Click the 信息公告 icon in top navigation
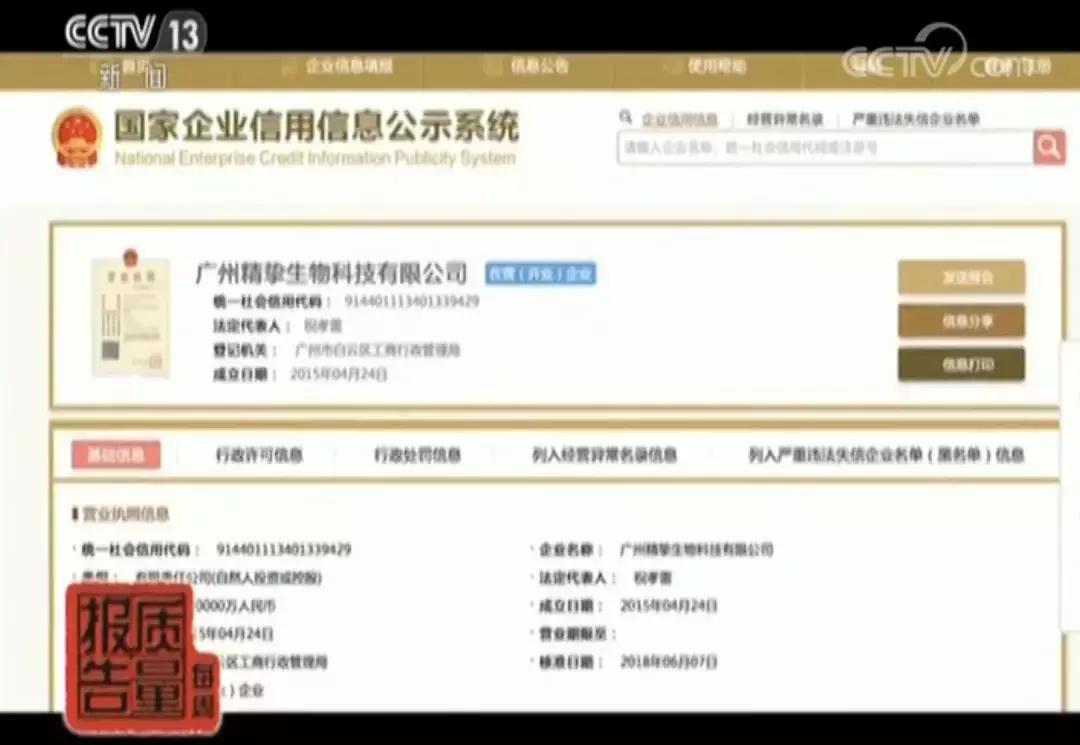Viewport: 1080px width, 745px height. [493, 65]
